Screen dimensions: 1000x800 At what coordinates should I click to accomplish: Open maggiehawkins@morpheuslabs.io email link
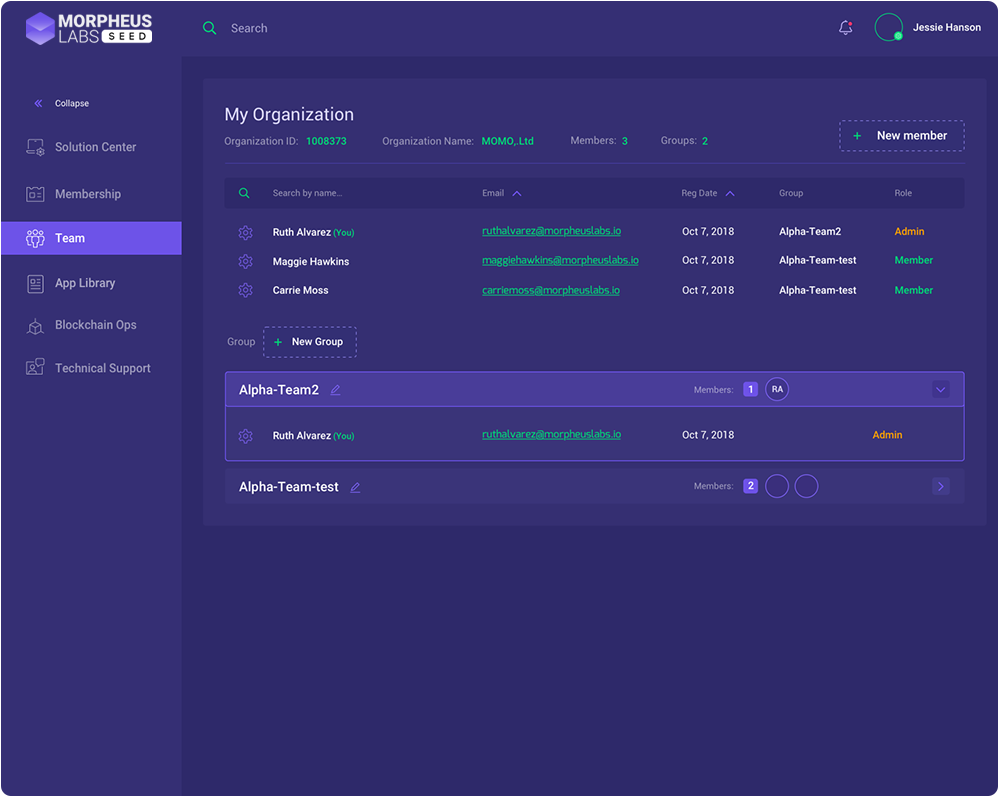coord(561,260)
